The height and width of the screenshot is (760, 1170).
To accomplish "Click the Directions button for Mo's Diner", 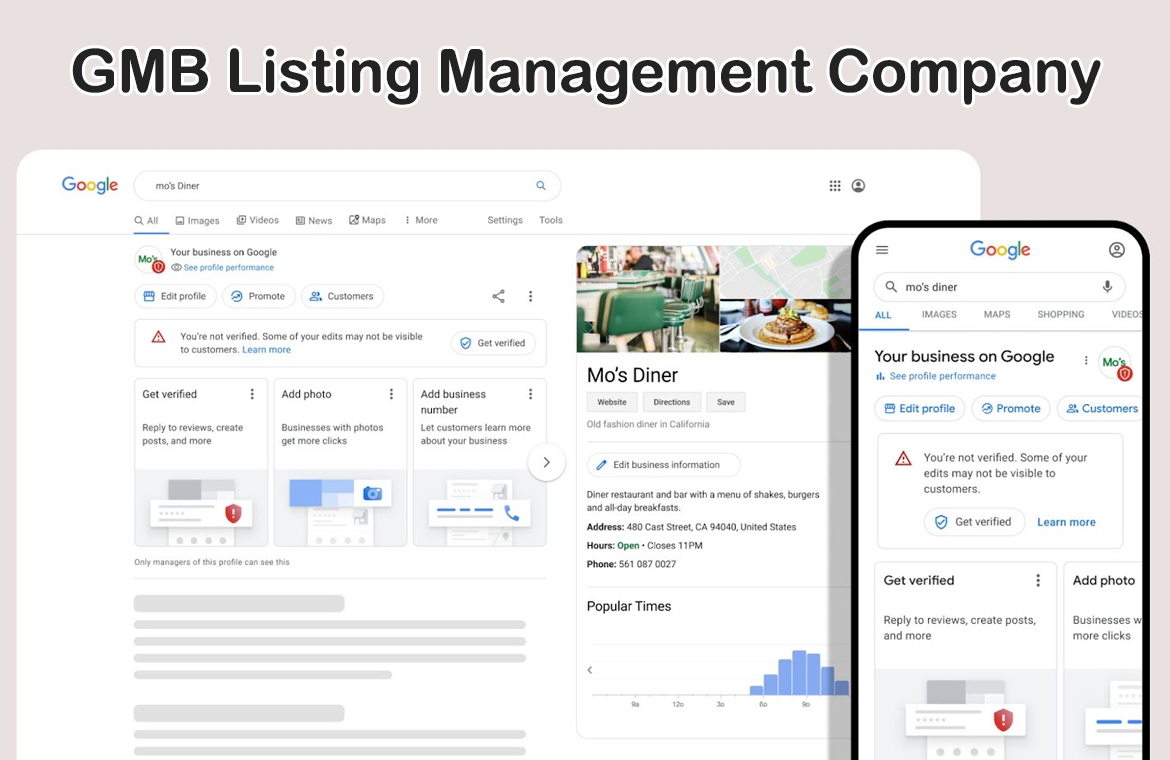I will 672,402.
